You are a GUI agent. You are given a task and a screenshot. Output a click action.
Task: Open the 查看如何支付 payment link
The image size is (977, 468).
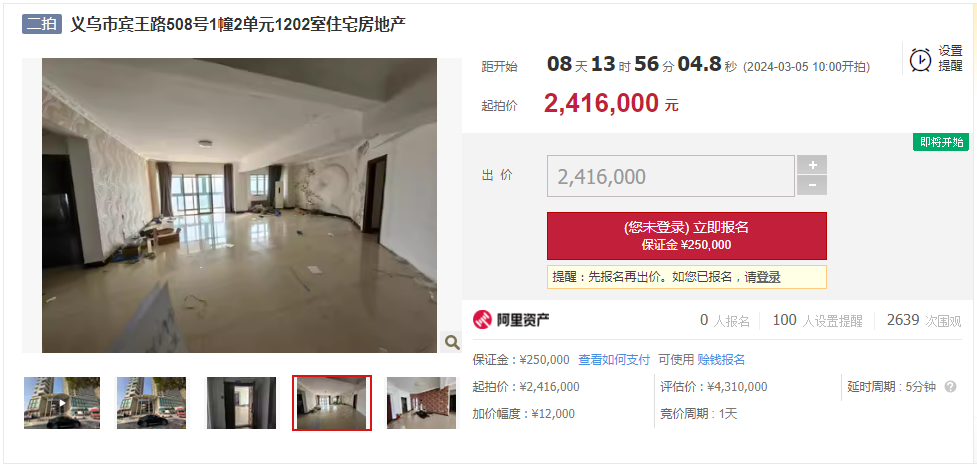(614, 360)
